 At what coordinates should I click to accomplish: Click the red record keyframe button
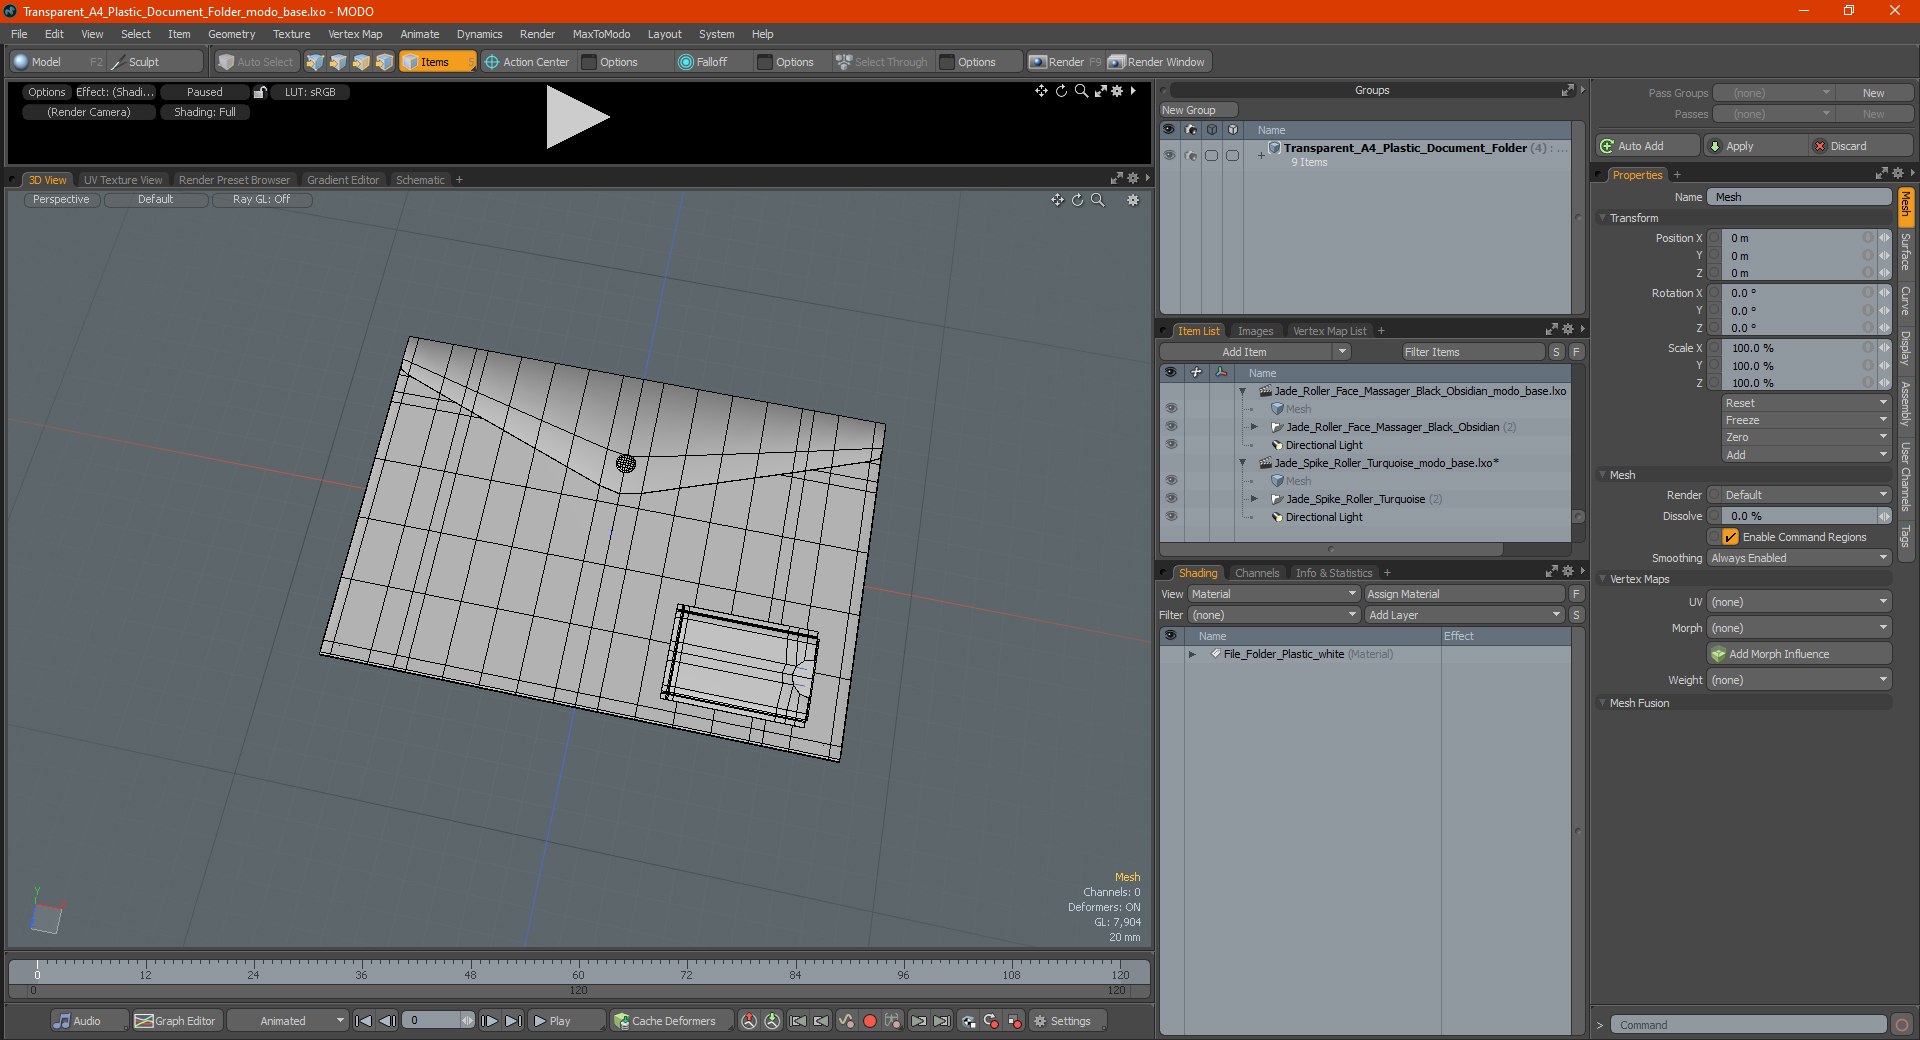(x=870, y=1021)
